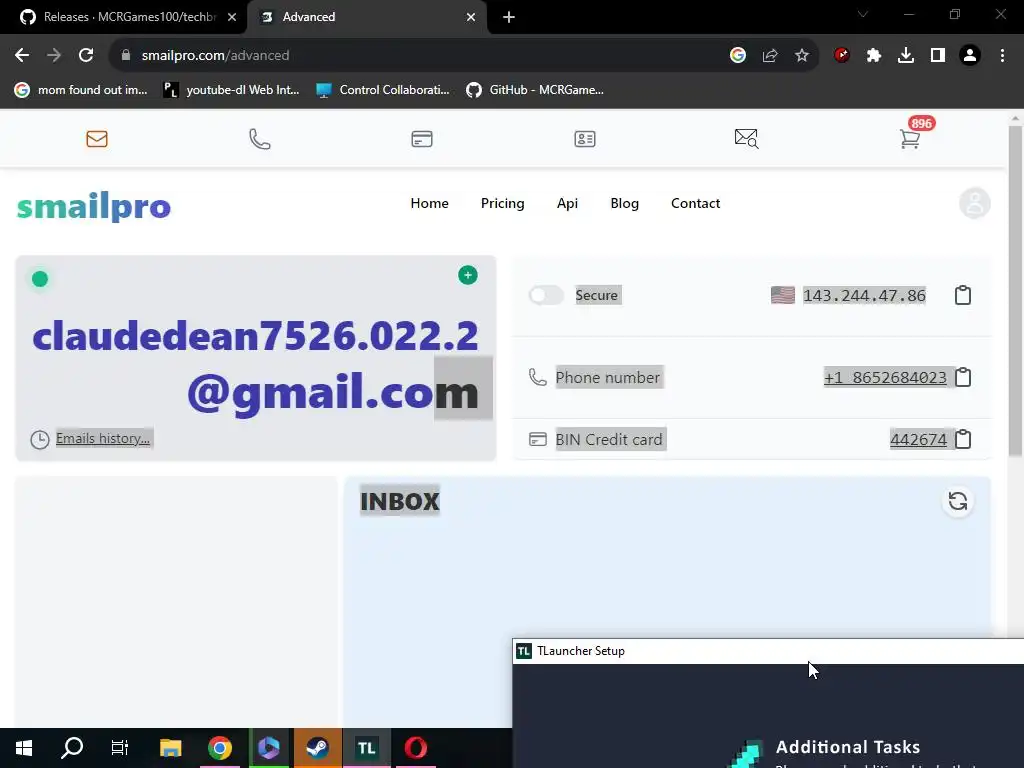Close the Advanced tab
This screenshot has height=768, width=1024.
pyautogui.click(x=471, y=17)
